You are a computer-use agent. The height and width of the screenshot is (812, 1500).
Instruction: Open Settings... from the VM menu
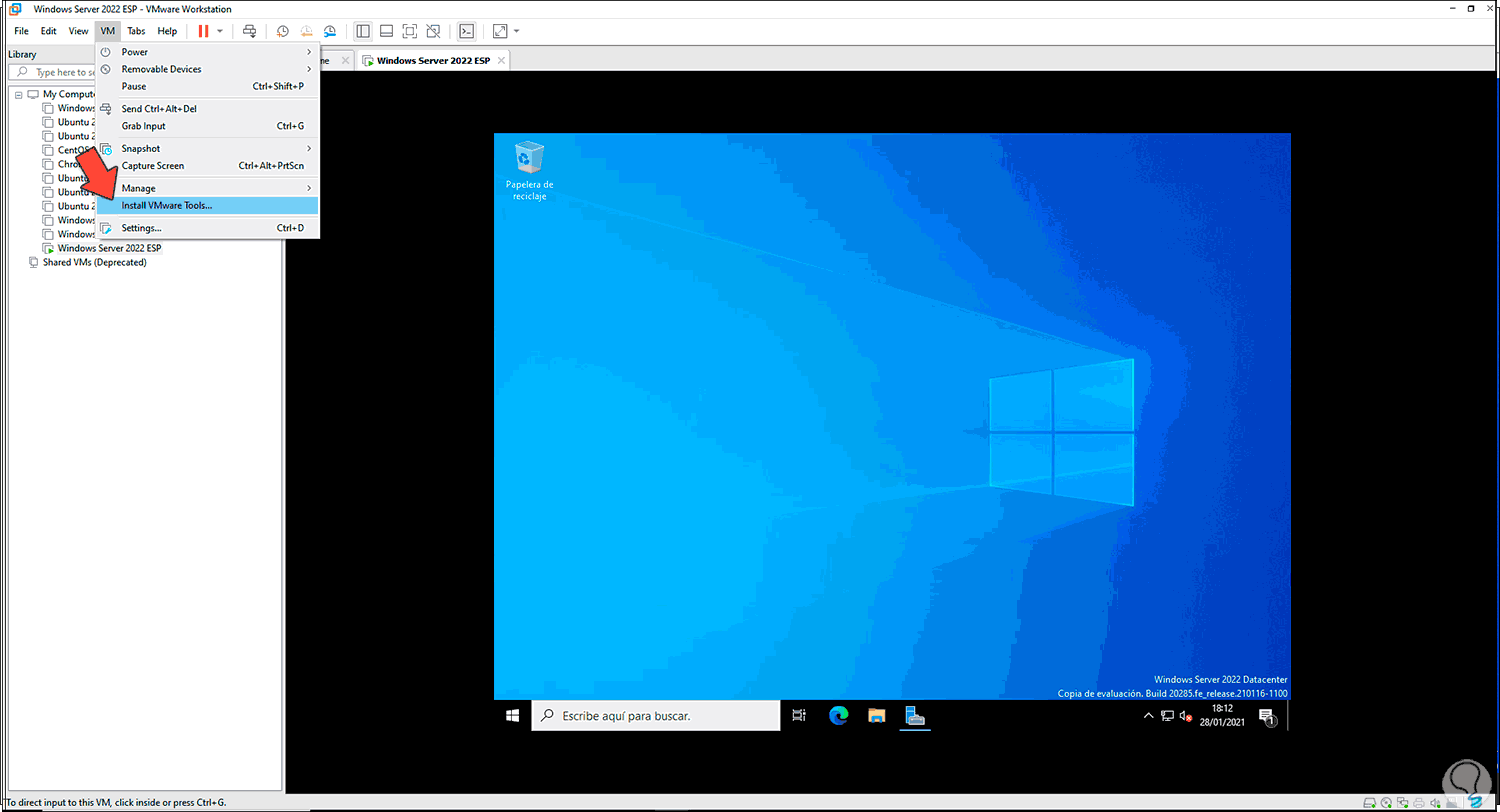(207, 228)
